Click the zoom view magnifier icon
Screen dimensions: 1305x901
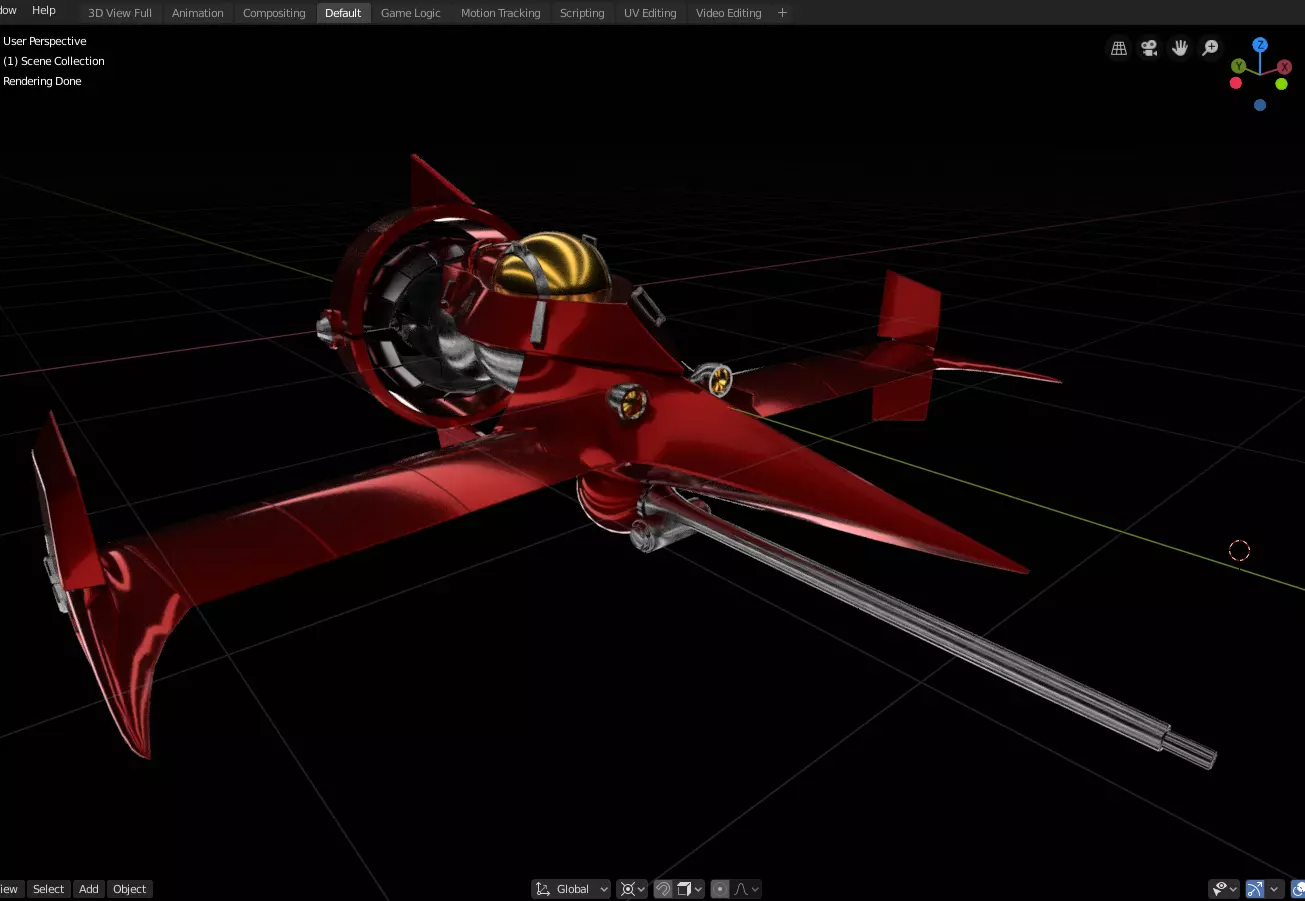coord(1210,48)
